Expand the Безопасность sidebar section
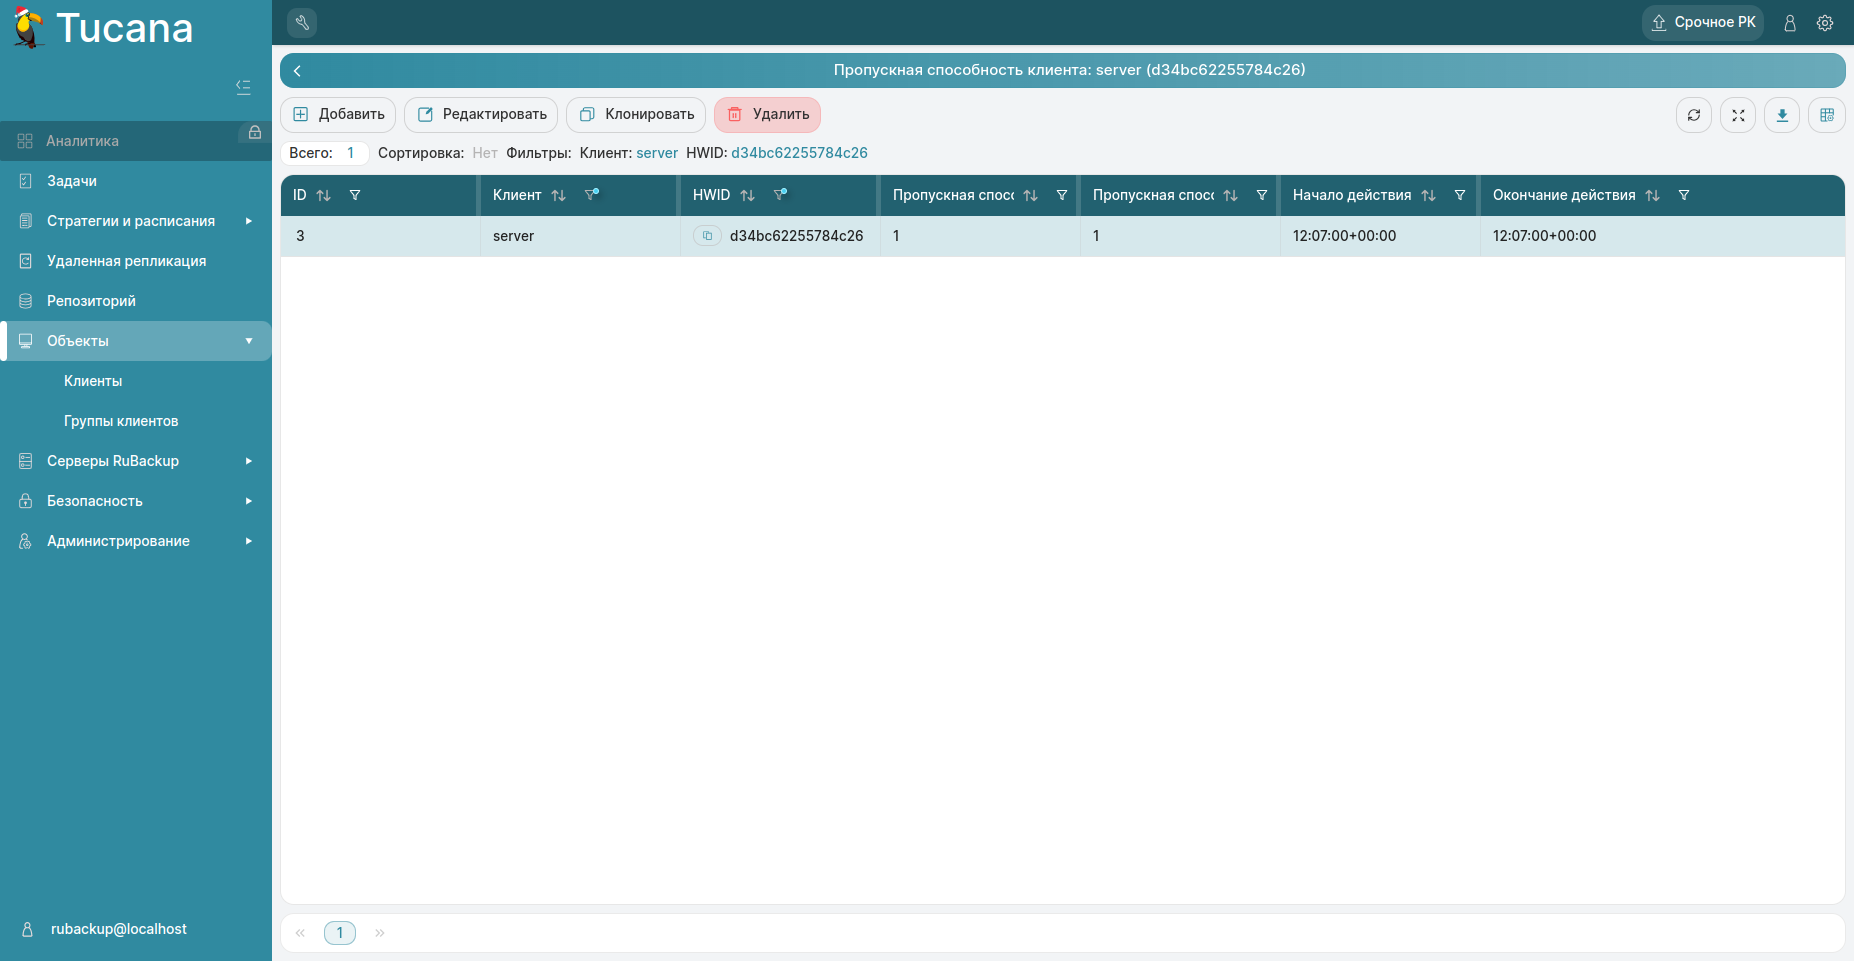The image size is (1854, 961). [135, 500]
